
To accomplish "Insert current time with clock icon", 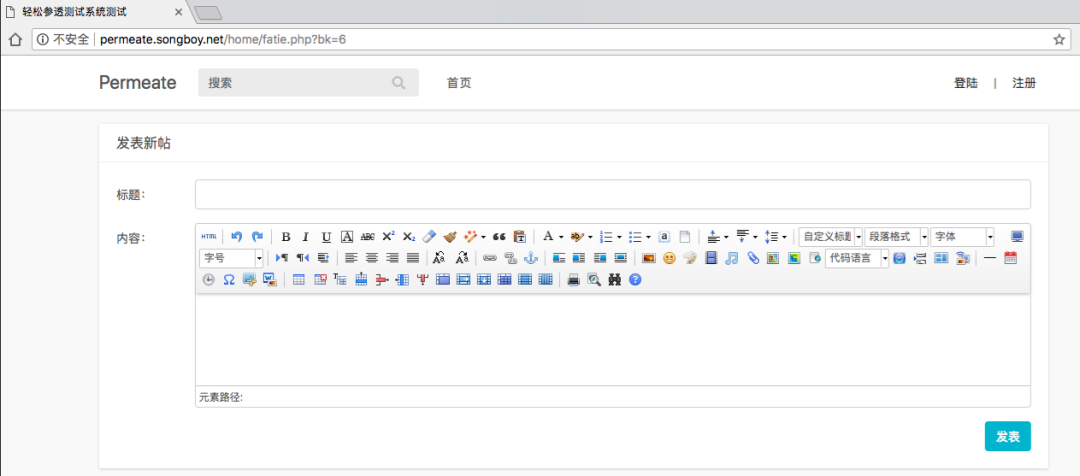I will tap(209, 280).
